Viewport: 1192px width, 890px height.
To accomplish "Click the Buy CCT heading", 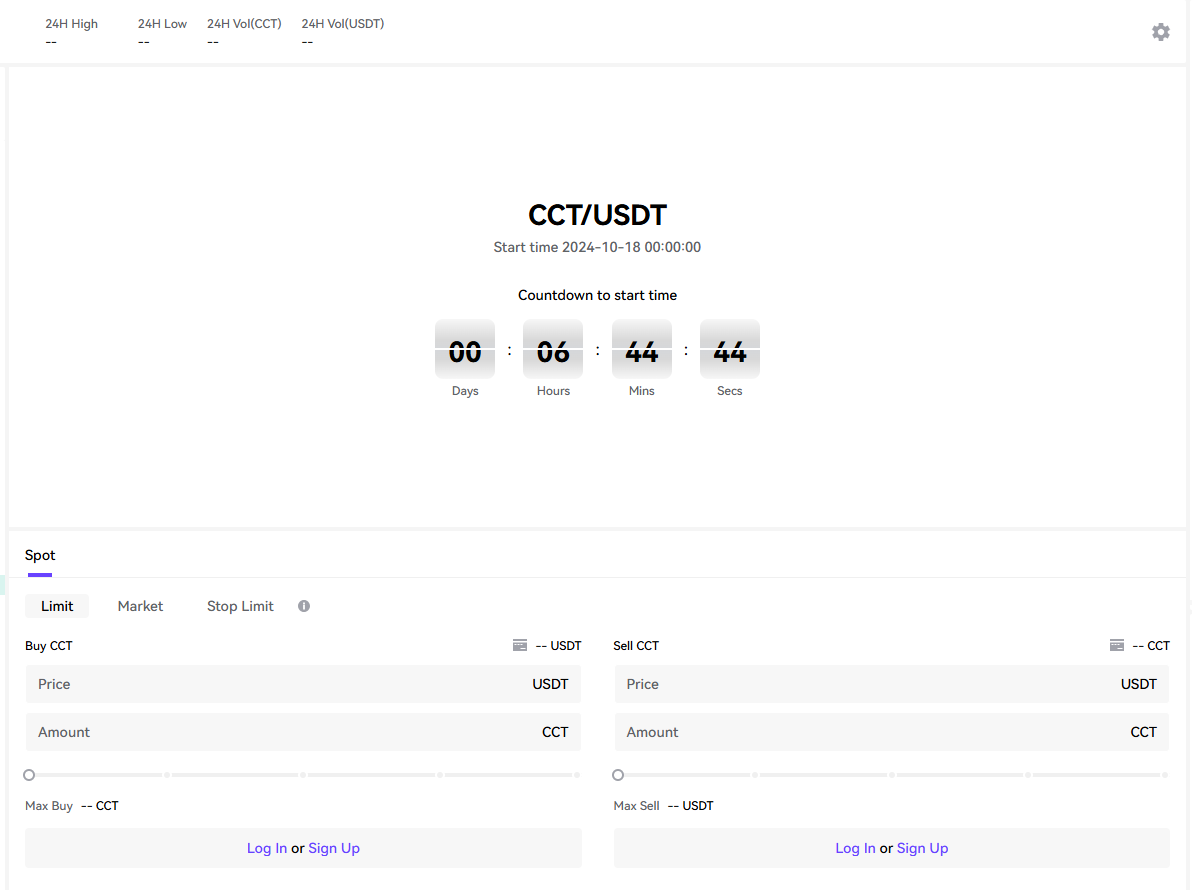I will (x=49, y=645).
